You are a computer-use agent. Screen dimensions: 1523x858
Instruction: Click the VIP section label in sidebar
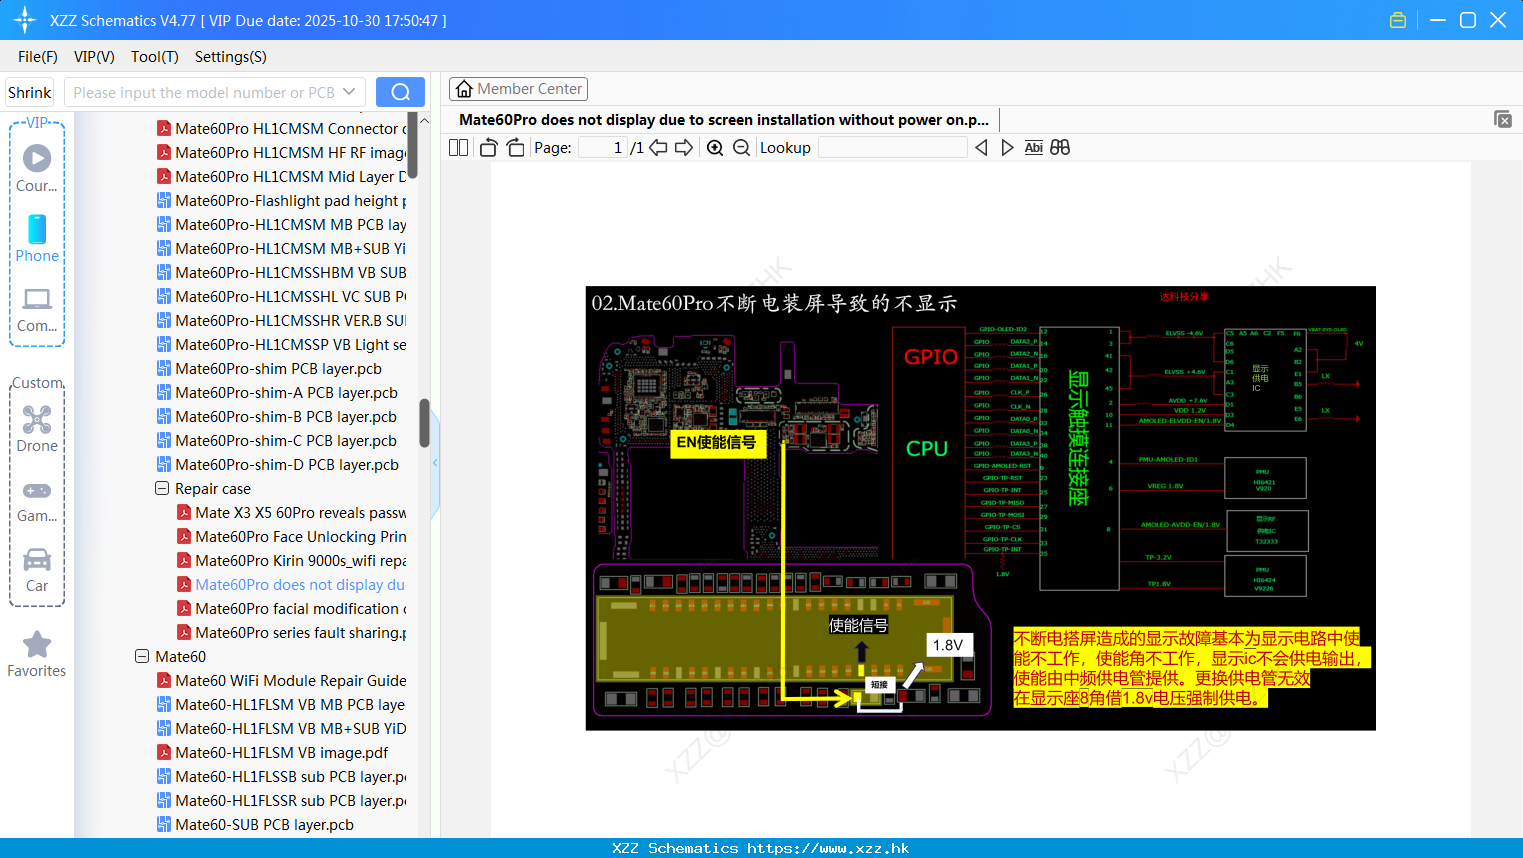point(38,123)
